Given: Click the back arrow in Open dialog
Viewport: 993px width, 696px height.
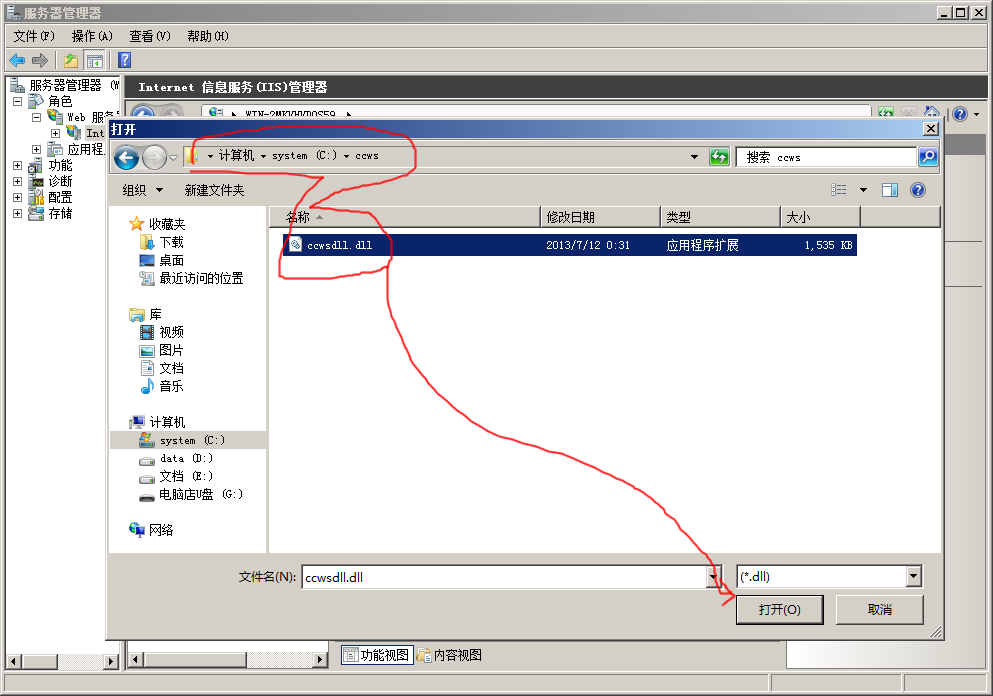Looking at the screenshot, I should tap(126, 157).
